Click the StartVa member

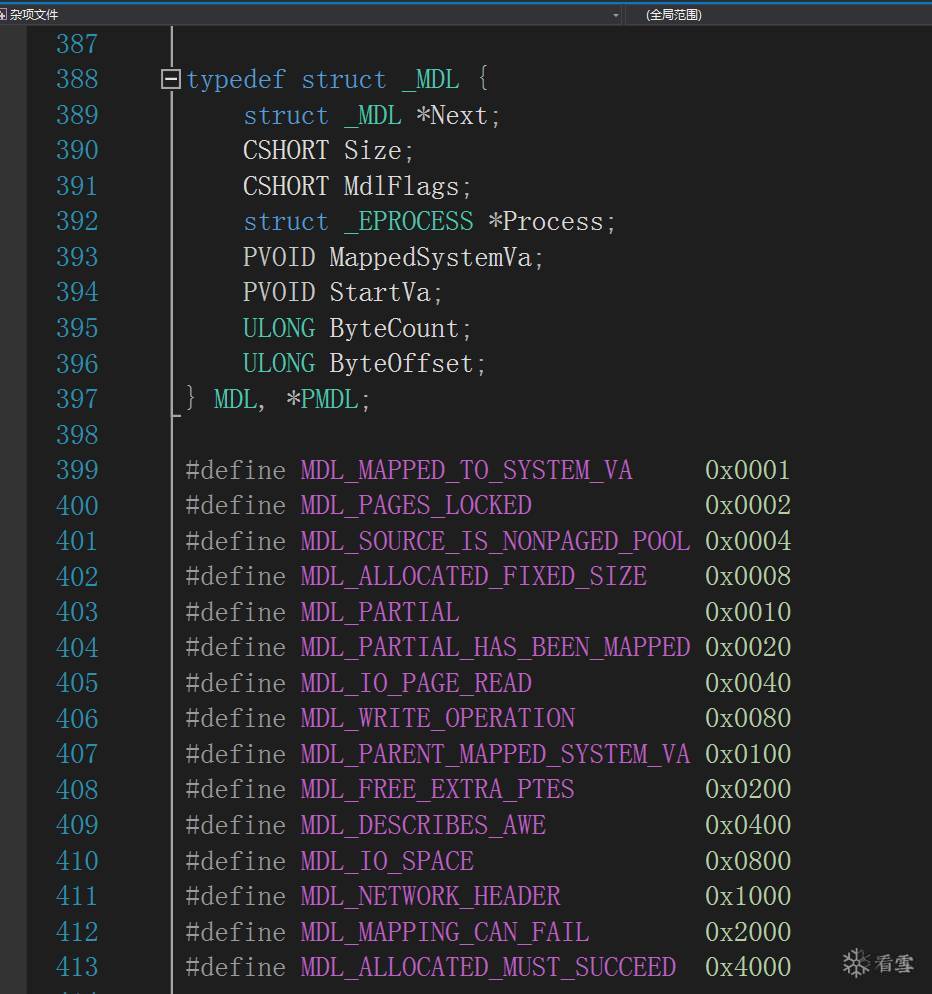pyautogui.click(x=380, y=292)
